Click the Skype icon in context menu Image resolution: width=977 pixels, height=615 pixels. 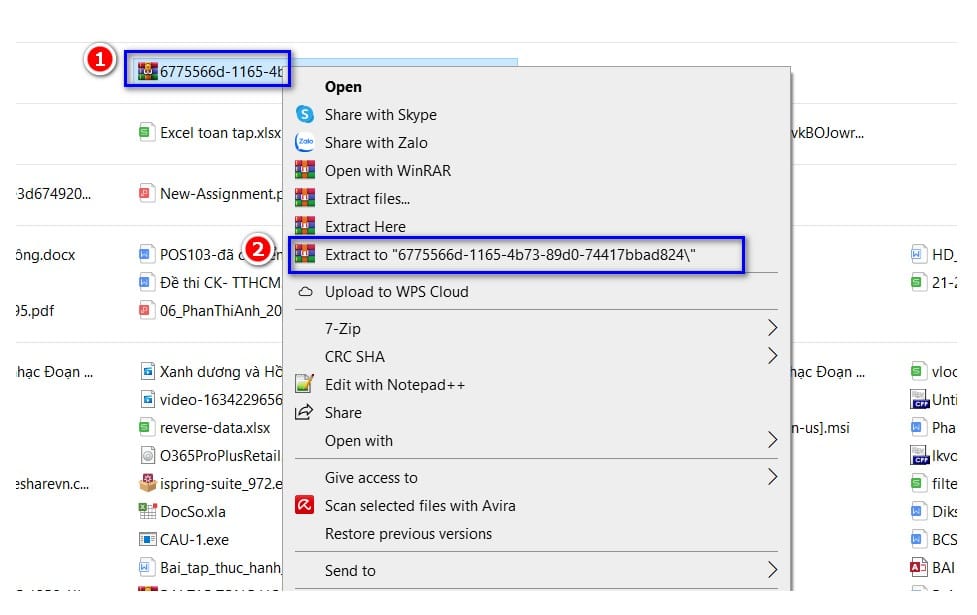(x=305, y=115)
